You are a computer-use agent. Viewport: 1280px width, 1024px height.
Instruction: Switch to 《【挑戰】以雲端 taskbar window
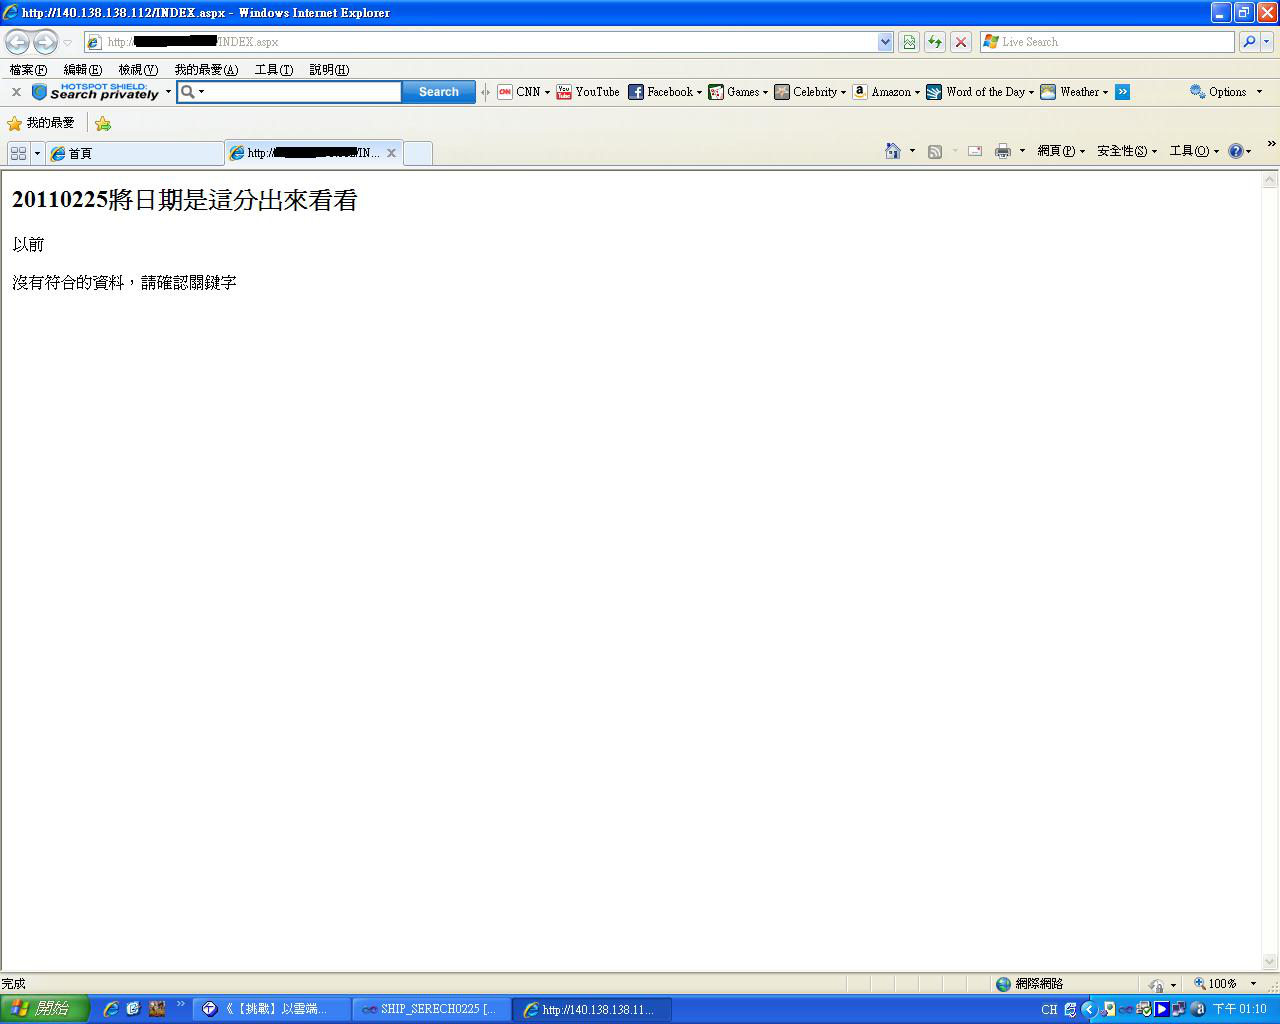[x=270, y=1010]
